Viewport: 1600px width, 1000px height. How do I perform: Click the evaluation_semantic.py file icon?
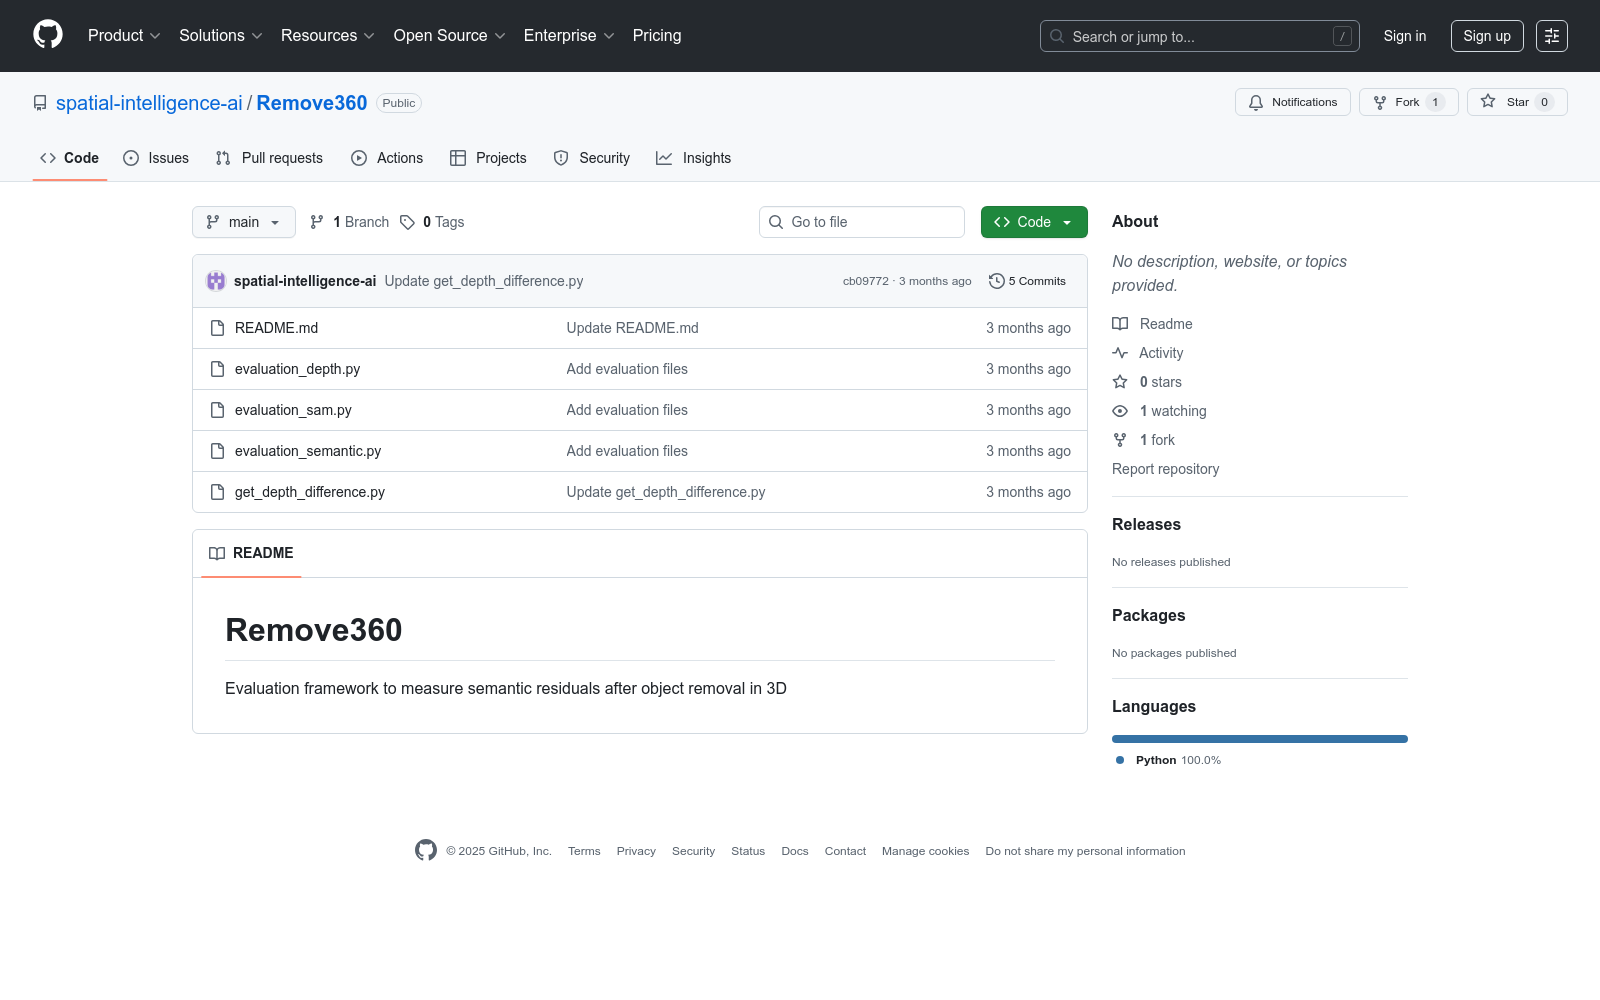point(217,451)
